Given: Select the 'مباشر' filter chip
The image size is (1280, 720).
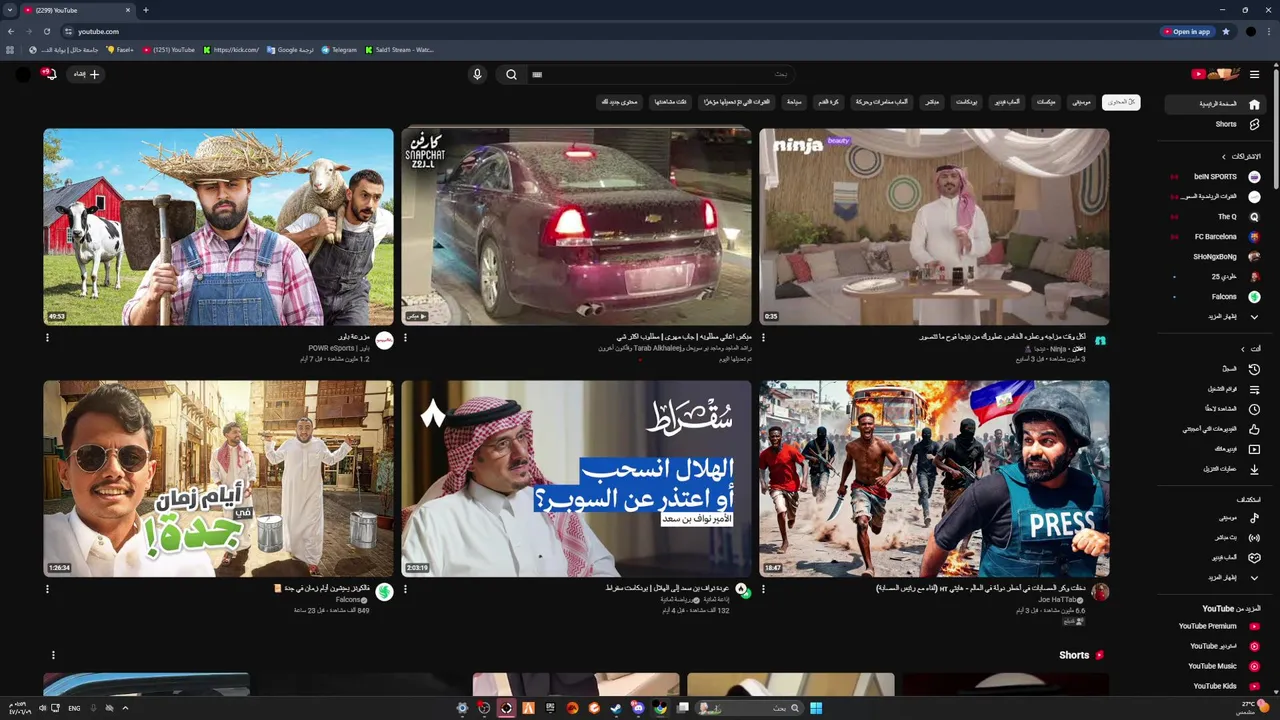Looking at the screenshot, I should (x=932, y=102).
